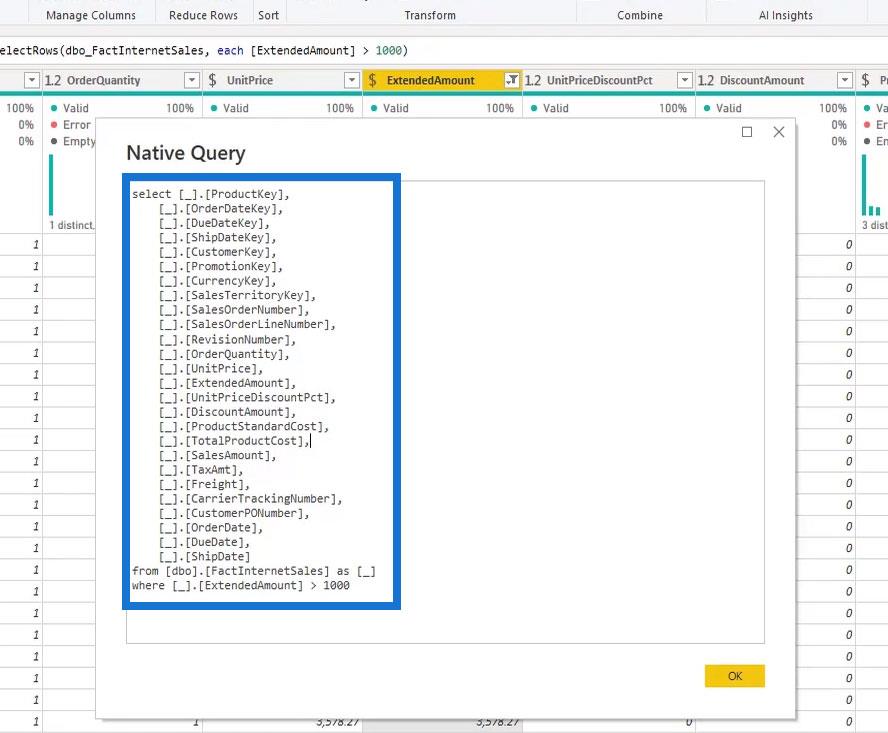
Task: Click the Manage Columns ribbon group label
Action: point(91,15)
